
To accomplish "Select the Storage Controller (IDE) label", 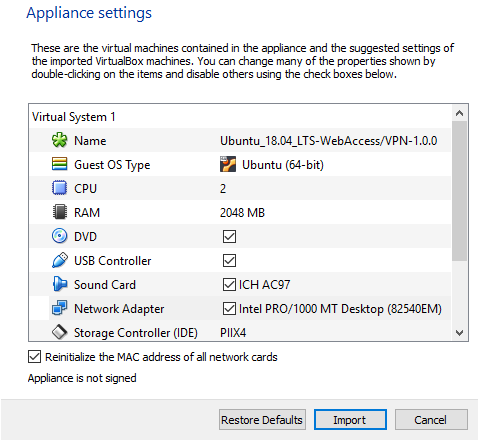I will point(136,333).
